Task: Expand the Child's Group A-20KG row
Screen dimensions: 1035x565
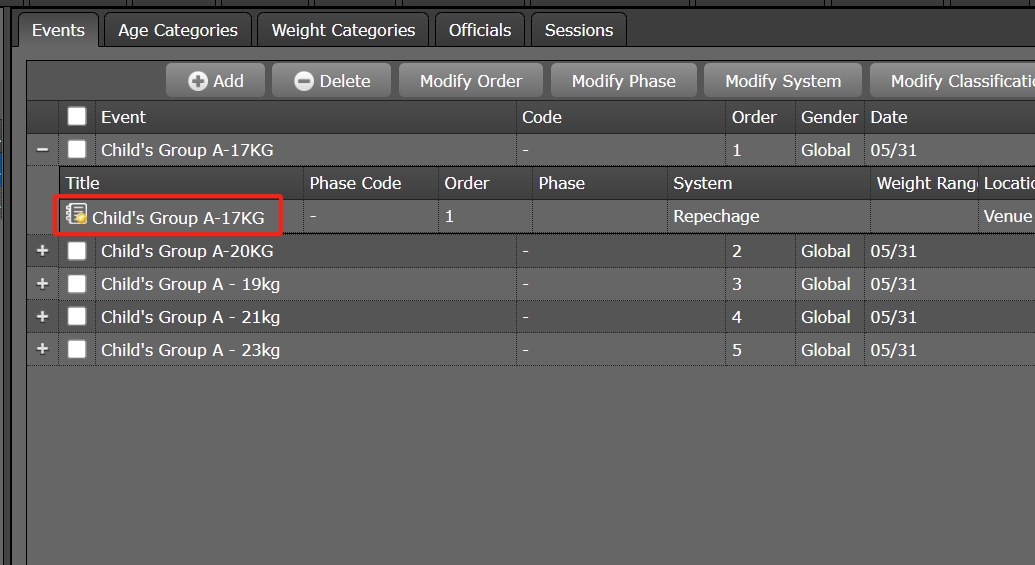Action: [x=42, y=251]
